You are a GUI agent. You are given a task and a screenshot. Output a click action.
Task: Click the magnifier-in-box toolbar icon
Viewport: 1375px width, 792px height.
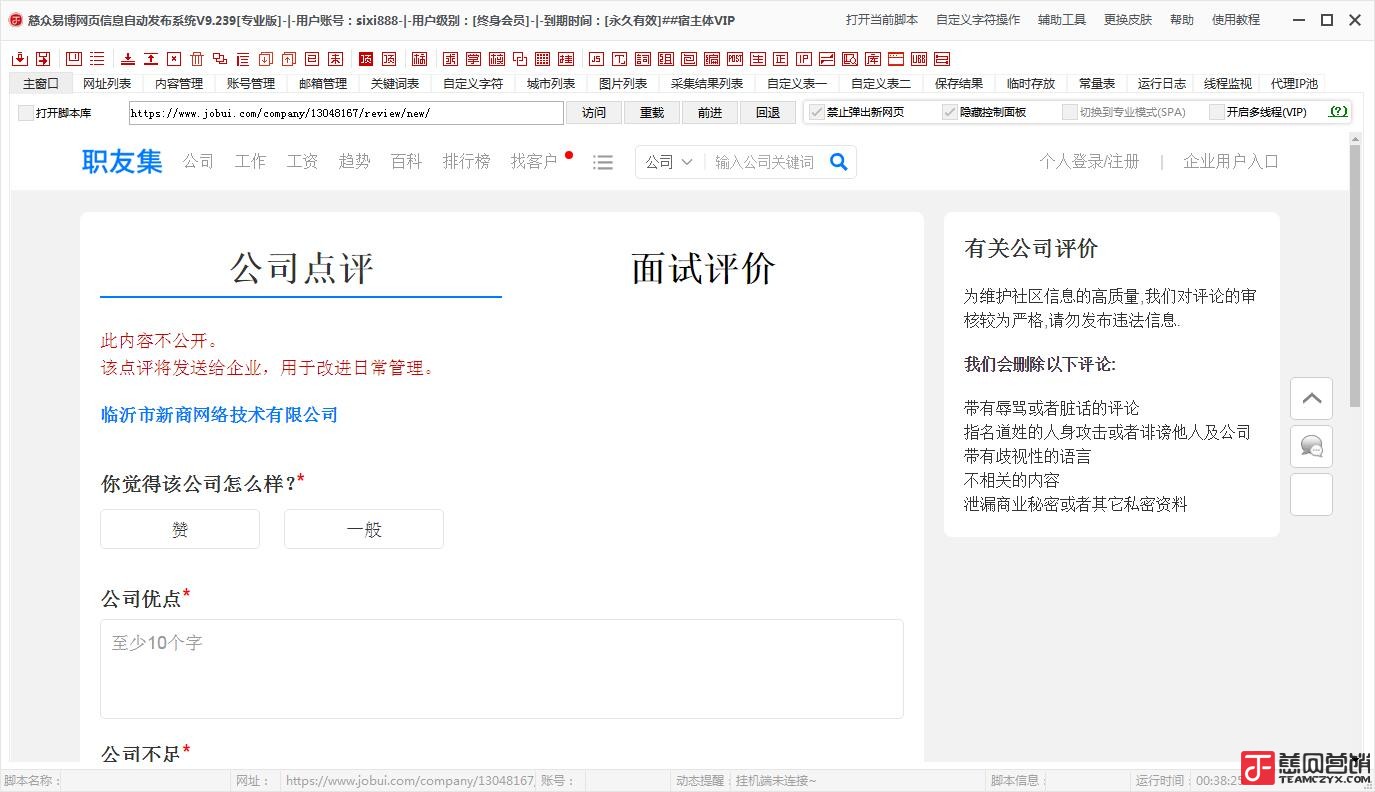pyautogui.click(x=849, y=59)
